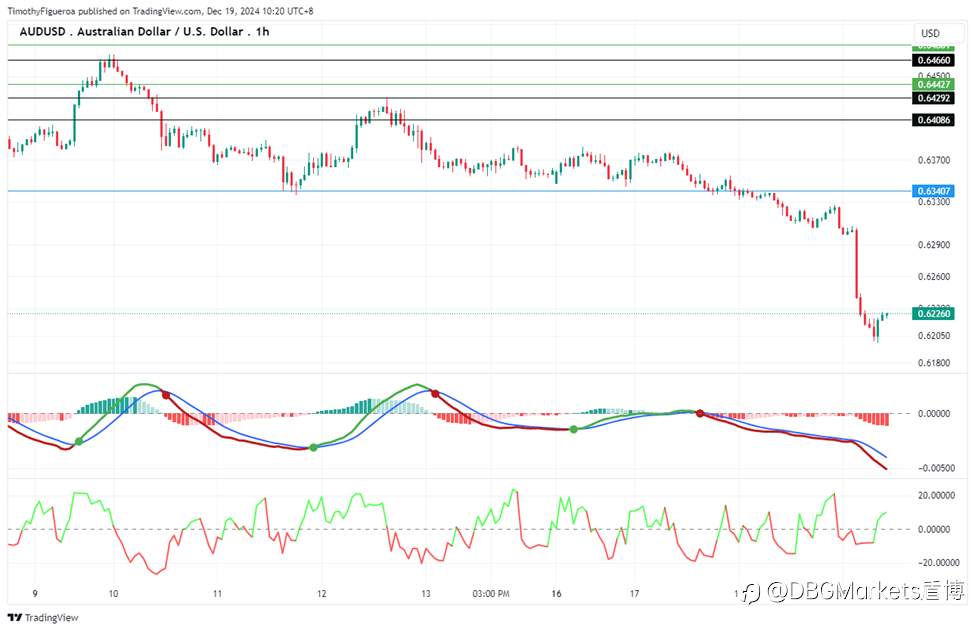Select the 0.64660 price level label
The width and height of the screenshot is (975, 631).
pos(933,60)
